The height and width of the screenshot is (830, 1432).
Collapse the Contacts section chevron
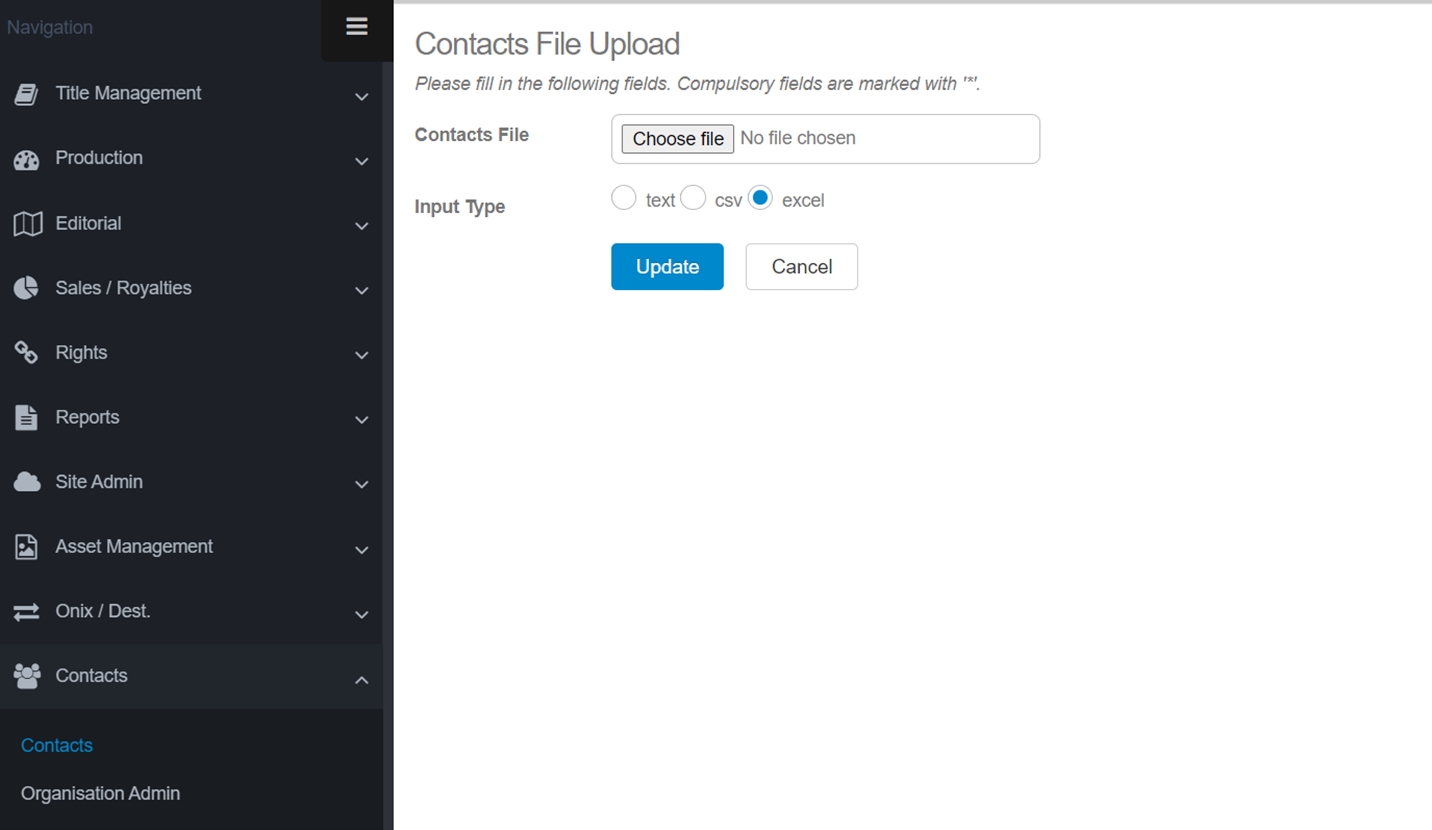(362, 680)
